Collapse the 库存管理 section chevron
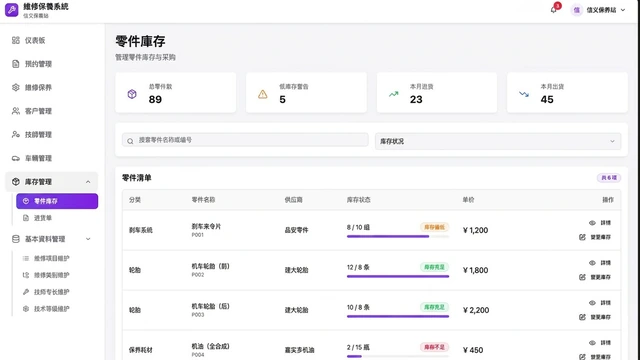 point(88,182)
